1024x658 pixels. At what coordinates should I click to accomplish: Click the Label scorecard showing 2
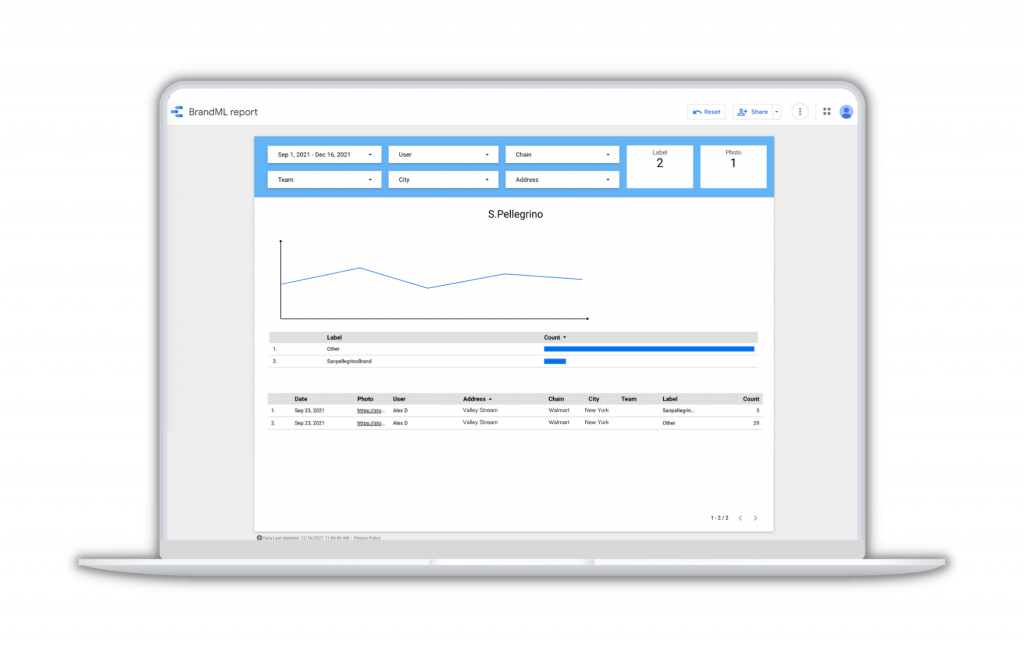tap(660, 166)
